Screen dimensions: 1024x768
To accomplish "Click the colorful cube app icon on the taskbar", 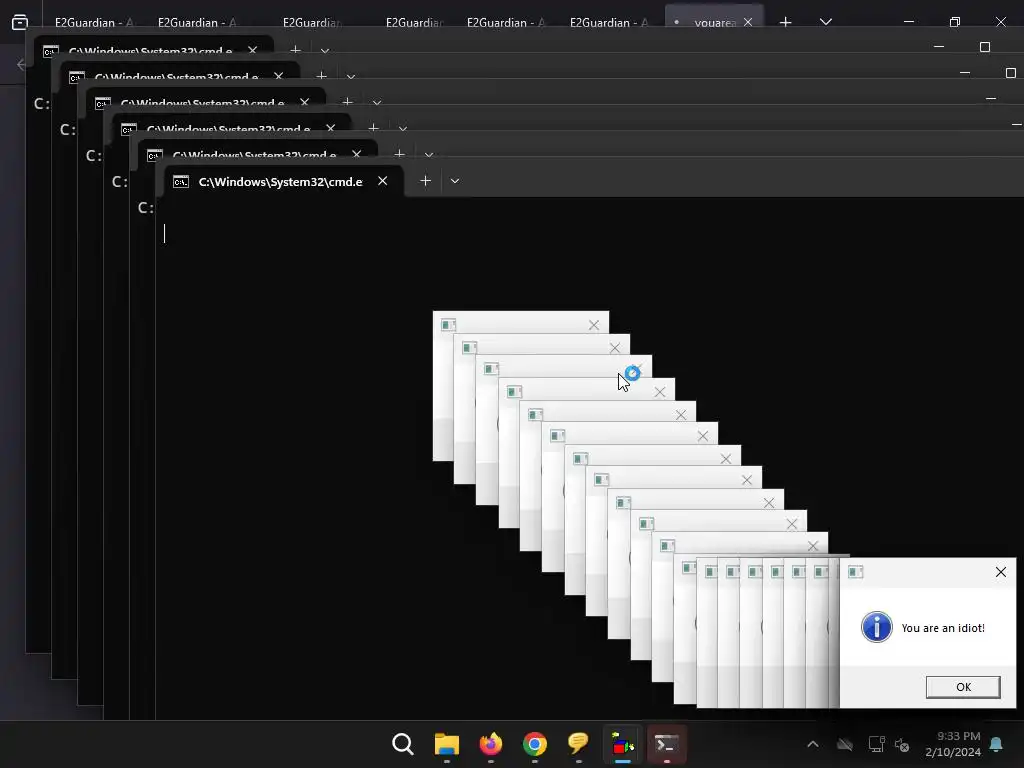I will click(622, 744).
